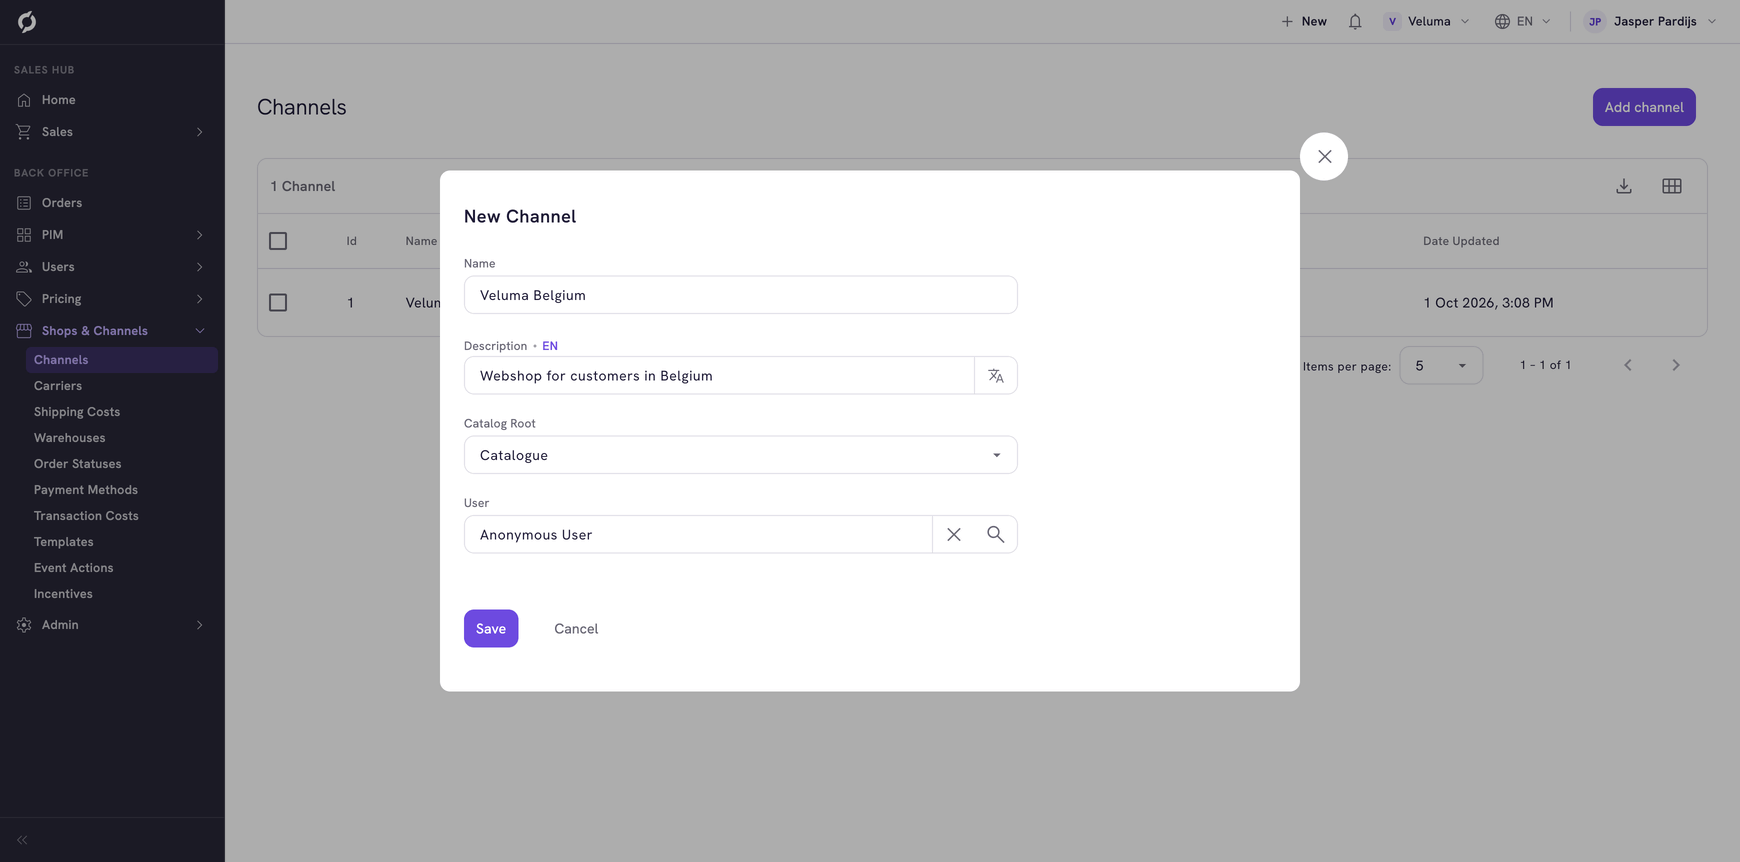This screenshot has width=1740, height=862.
Task: Open the table columns layout icon
Action: coord(1672,186)
